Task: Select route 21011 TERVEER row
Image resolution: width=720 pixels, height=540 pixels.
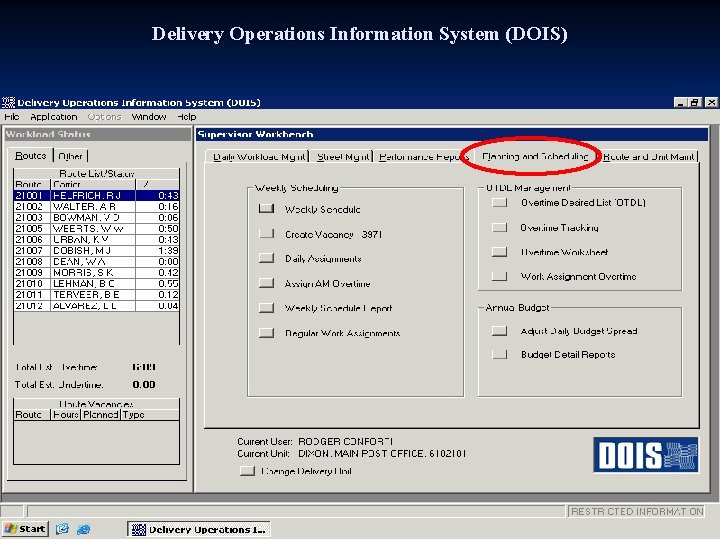Action: 96,294
